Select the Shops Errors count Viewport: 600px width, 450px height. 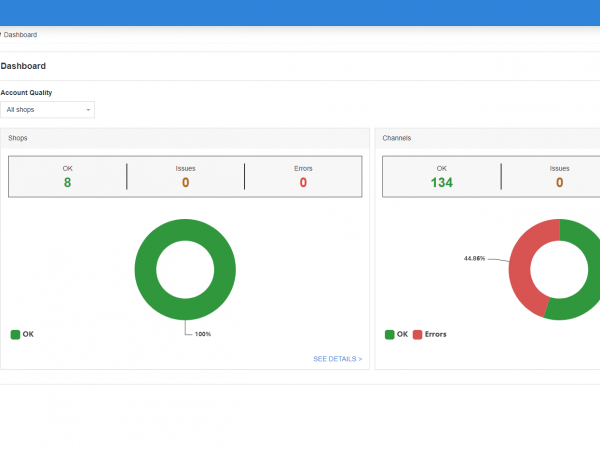pyautogui.click(x=303, y=182)
